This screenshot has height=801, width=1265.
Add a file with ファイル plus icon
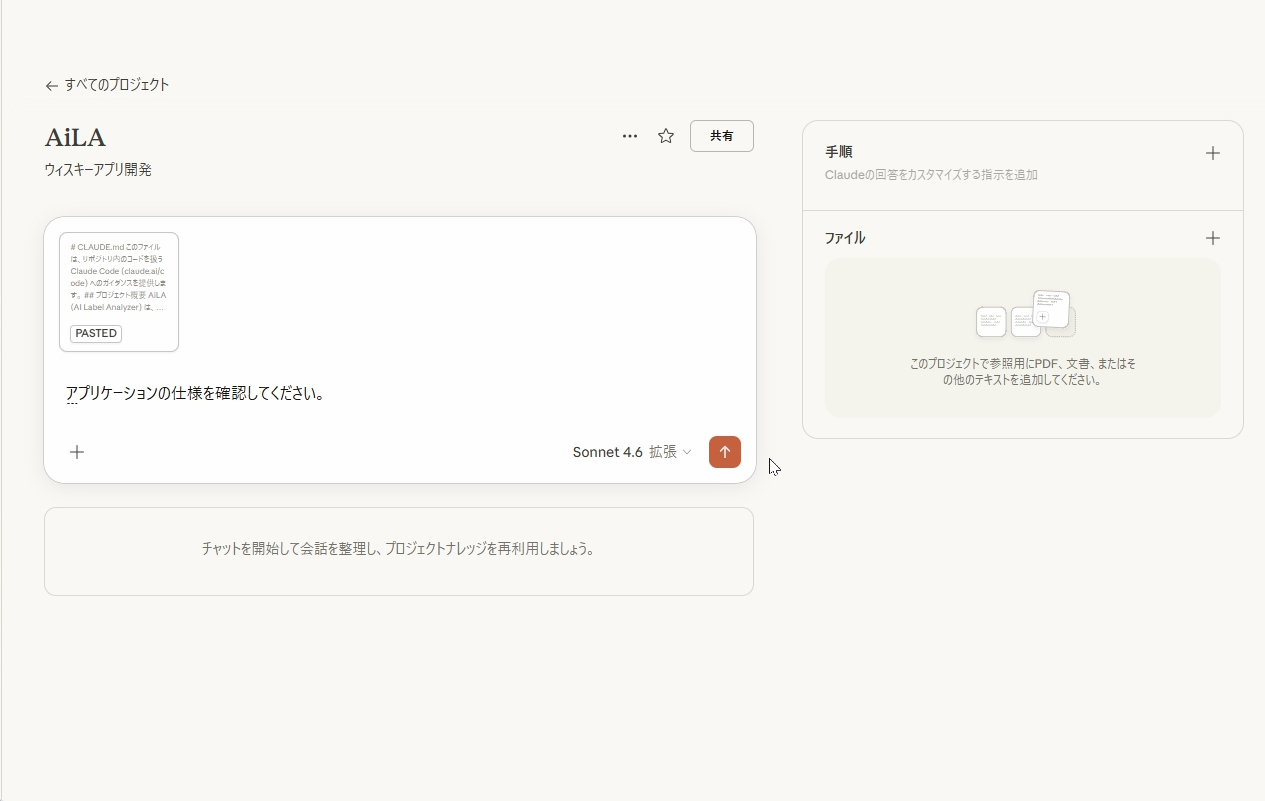[1213, 238]
